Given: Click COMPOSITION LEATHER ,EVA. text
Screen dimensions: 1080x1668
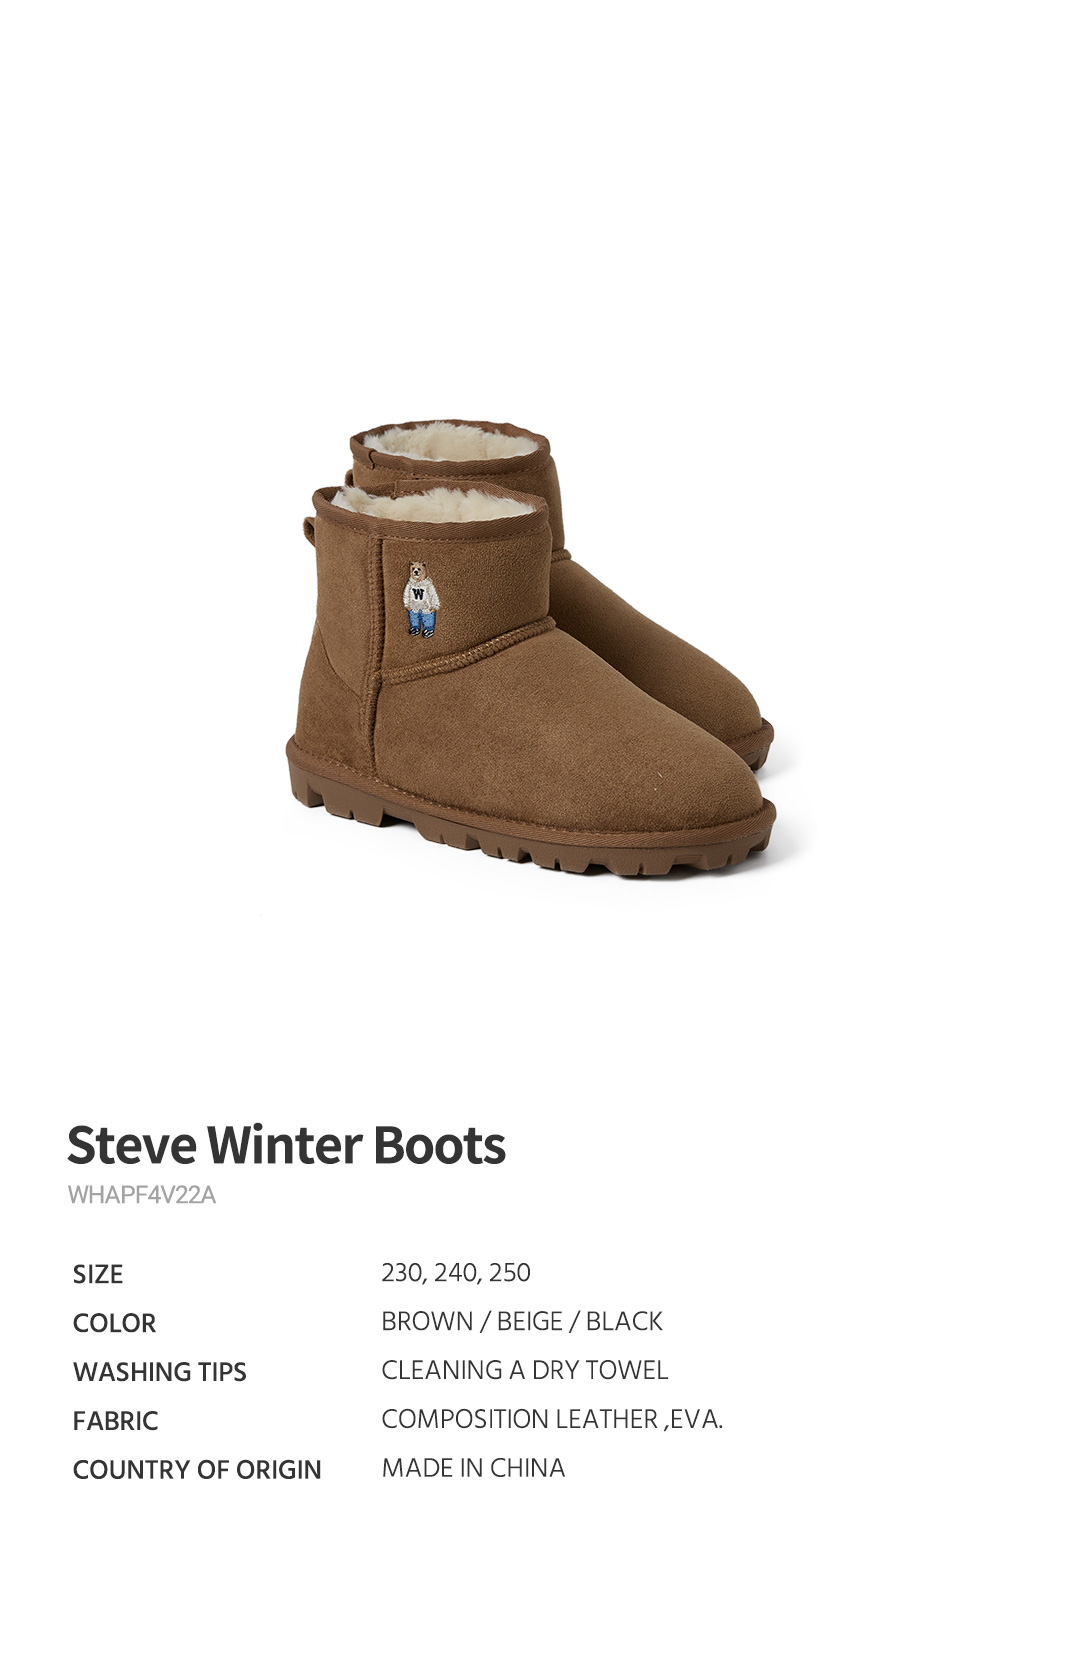Looking at the screenshot, I should [x=552, y=1419].
